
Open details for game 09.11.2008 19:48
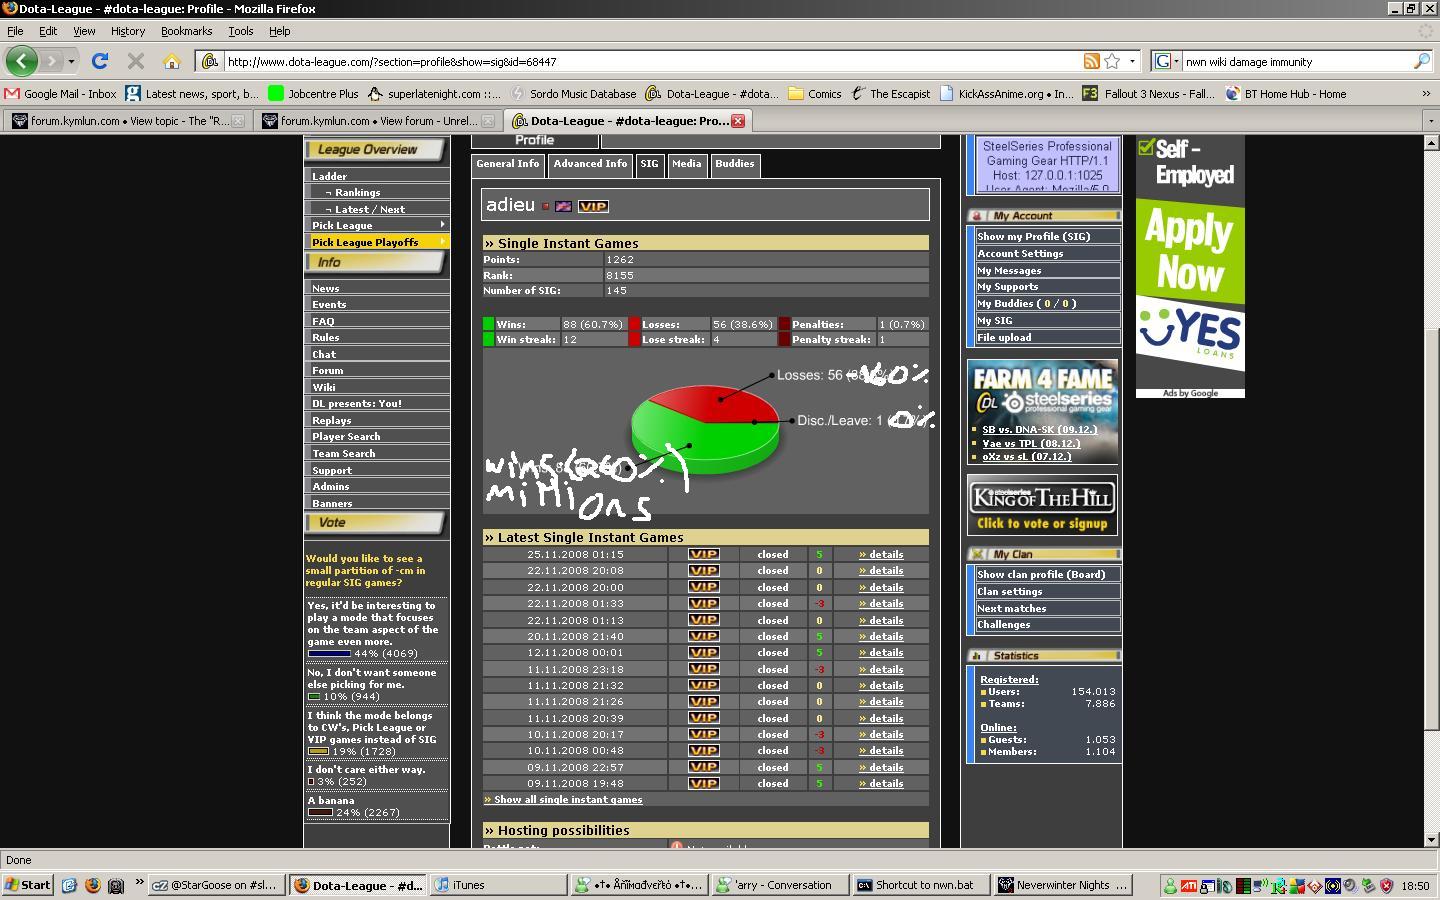coord(881,784)
